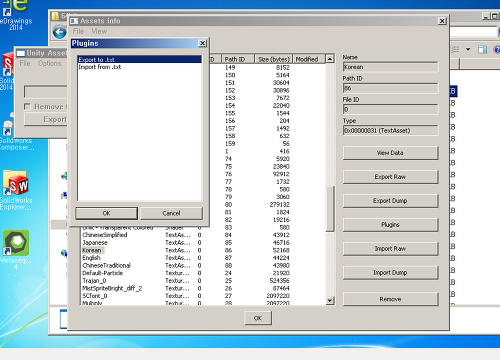This screenshot has width=500, height=360.
Task: Click the Name field showing Korean
Action: (x=390, y=67)
